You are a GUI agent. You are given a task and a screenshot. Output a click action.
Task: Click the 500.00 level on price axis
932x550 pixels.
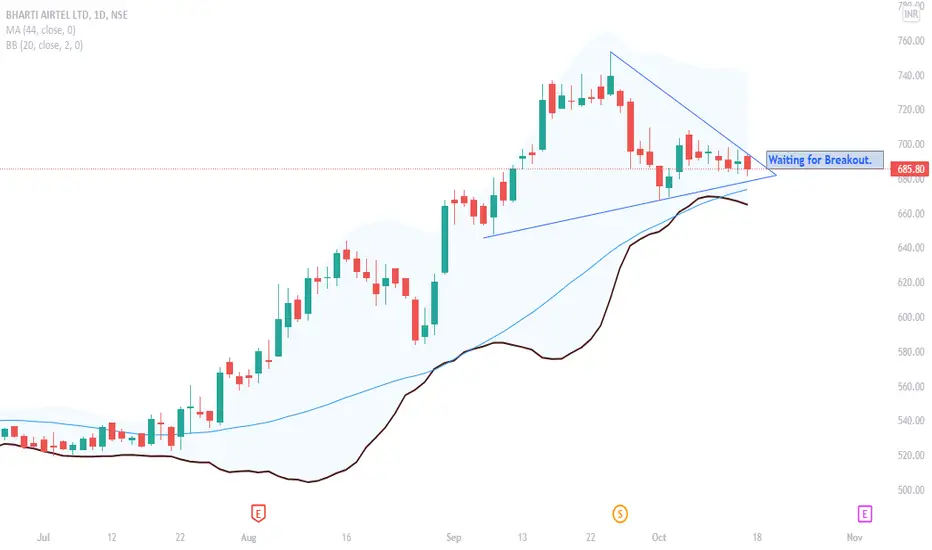(x=911, y=490)
